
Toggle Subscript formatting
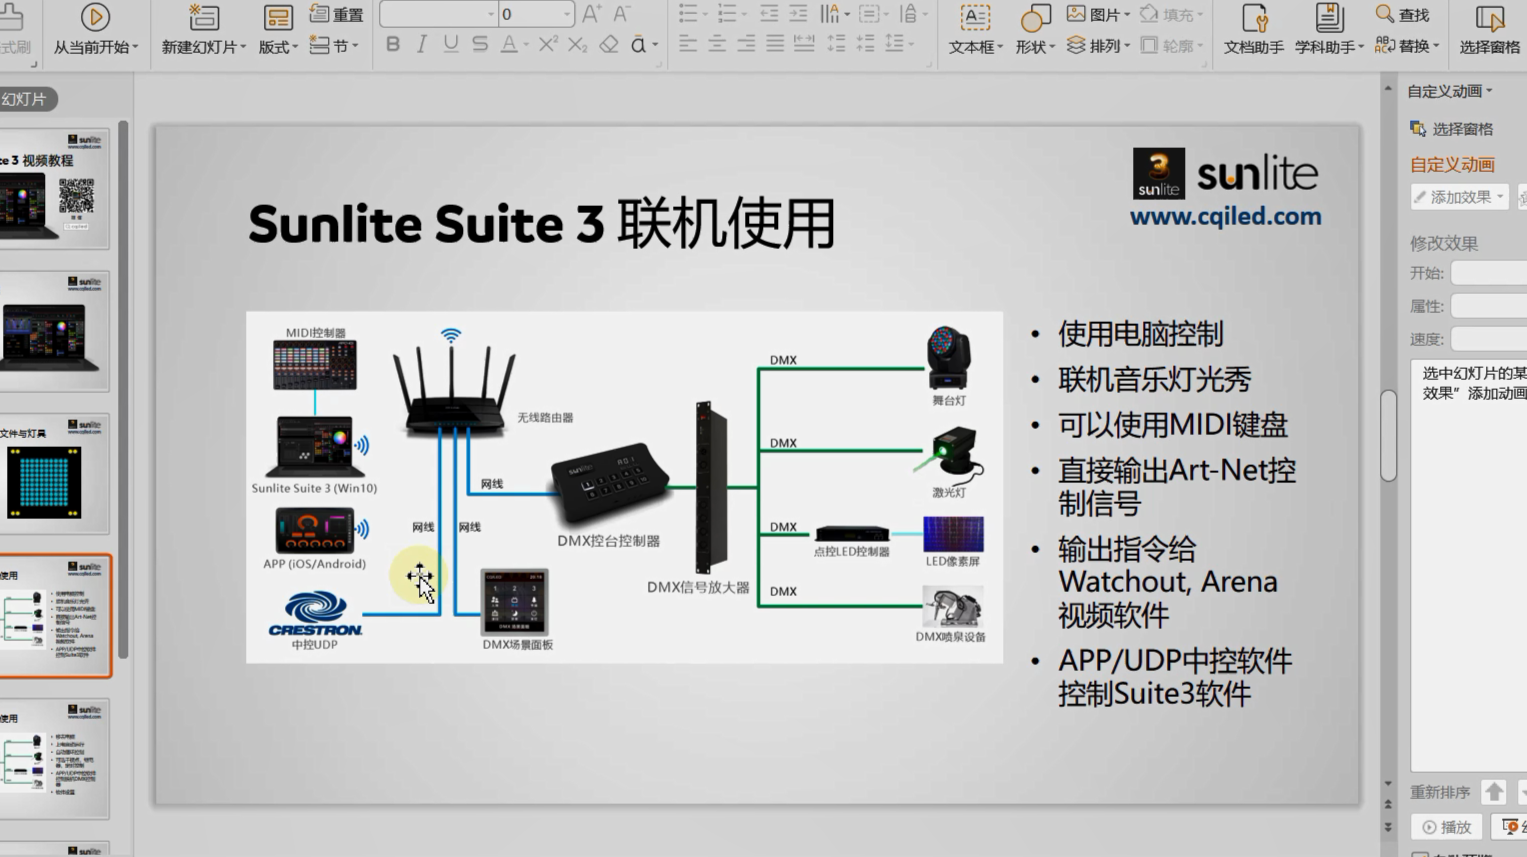point(577,45)
